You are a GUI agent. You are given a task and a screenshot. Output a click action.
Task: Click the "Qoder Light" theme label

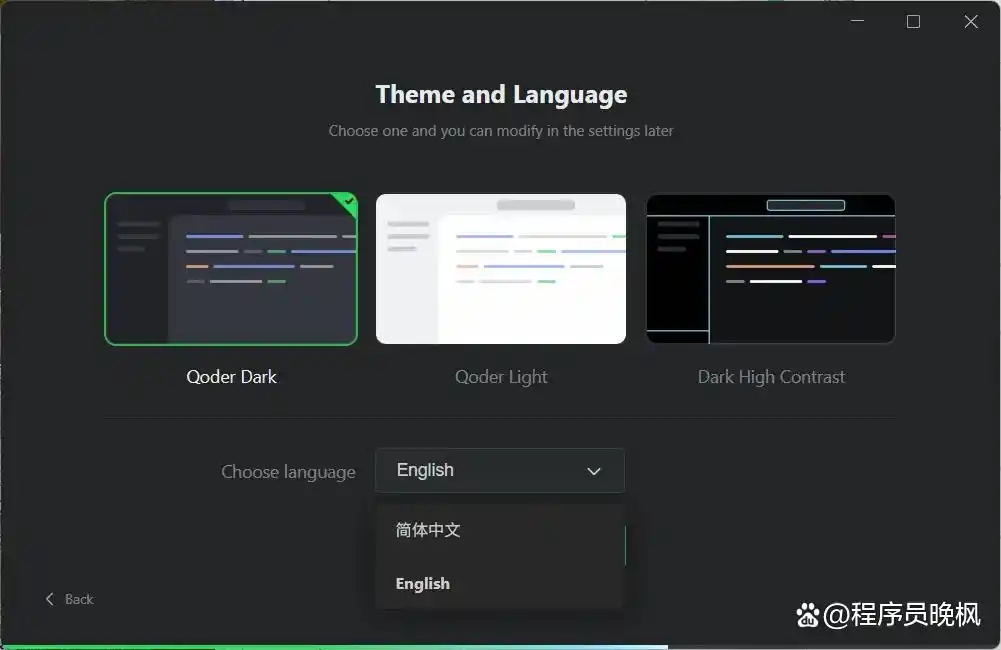pyautogui.click(x=501, y=377)
